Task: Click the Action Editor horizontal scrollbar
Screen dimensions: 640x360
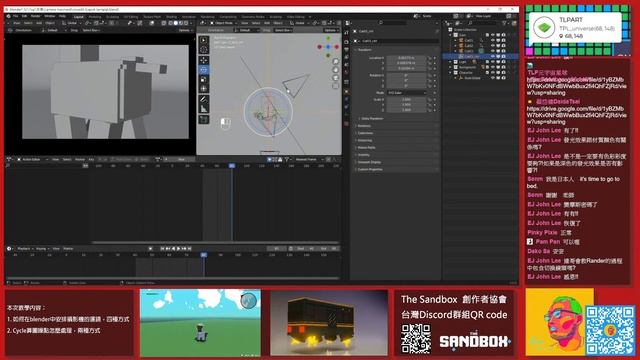Action: [x=215, y=243]
